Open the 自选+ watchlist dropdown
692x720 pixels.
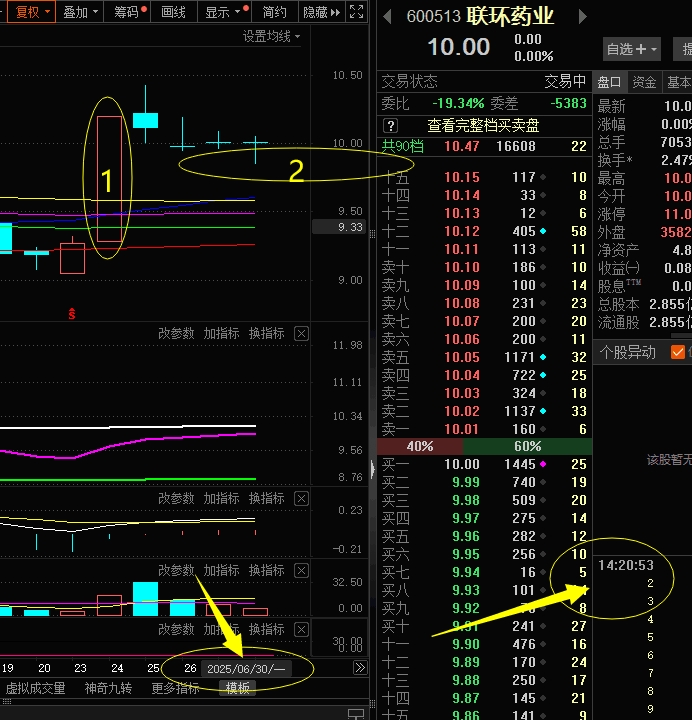[631, 49]
